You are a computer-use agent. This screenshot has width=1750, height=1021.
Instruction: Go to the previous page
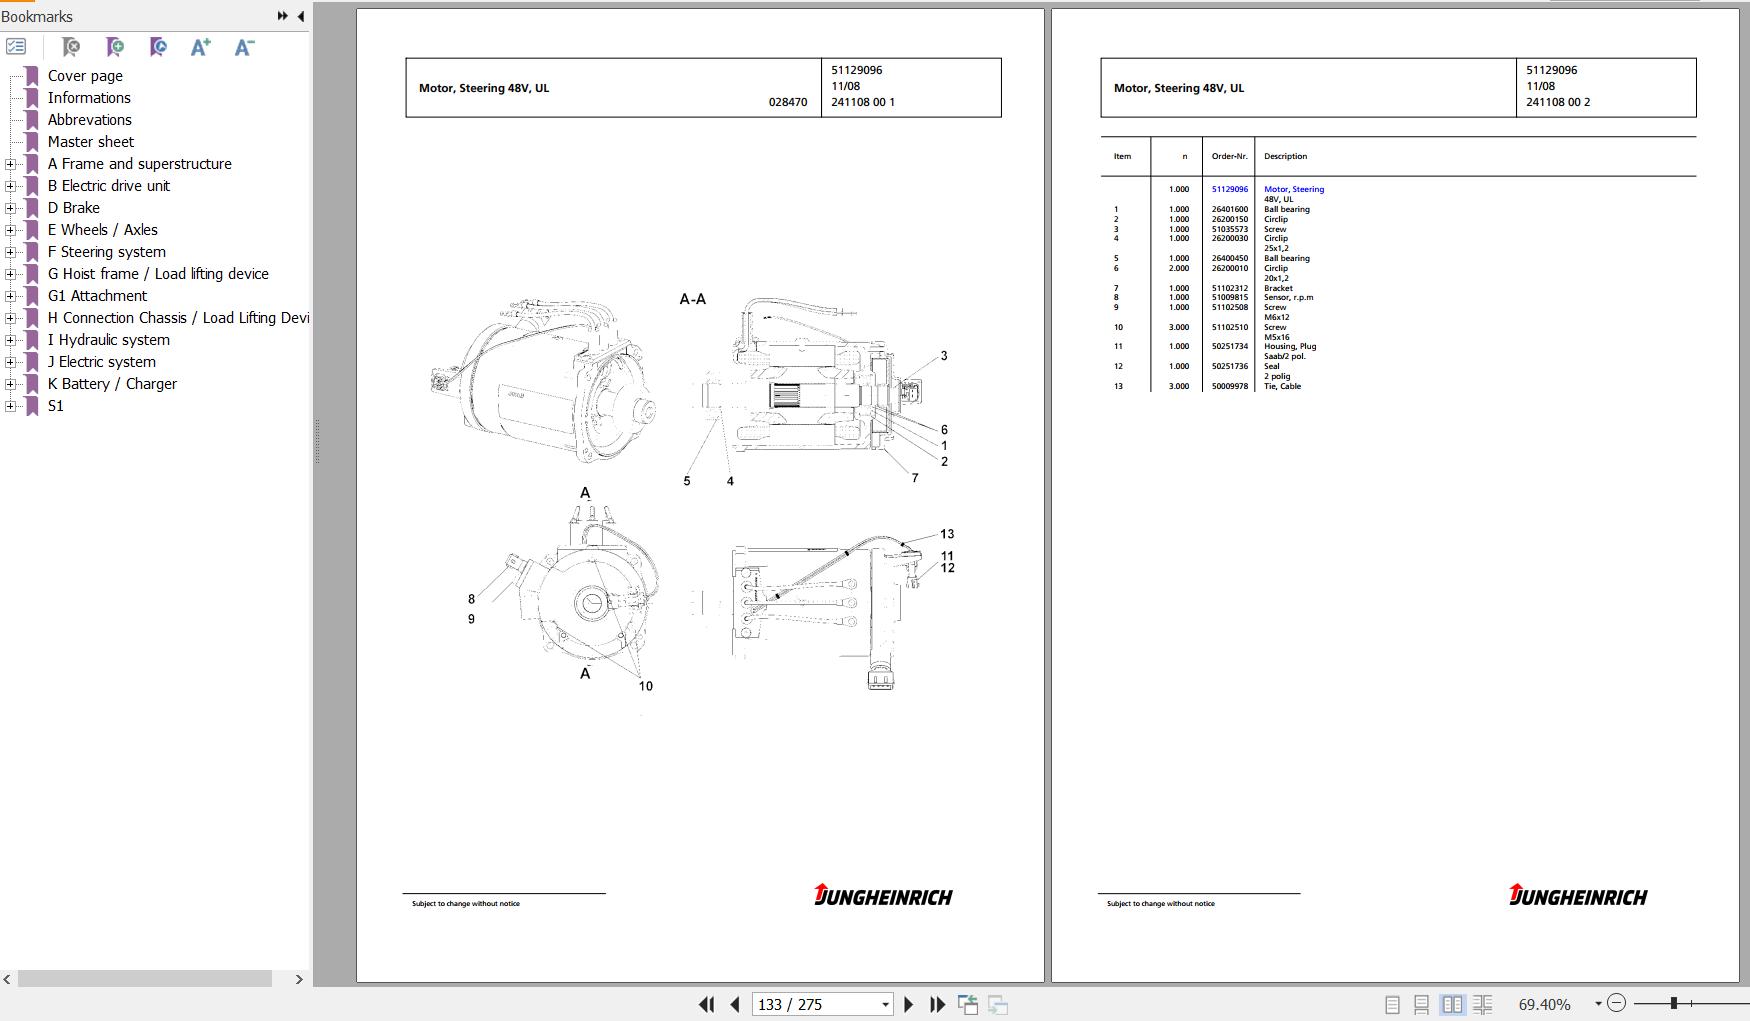click(x=735, y=1004)
